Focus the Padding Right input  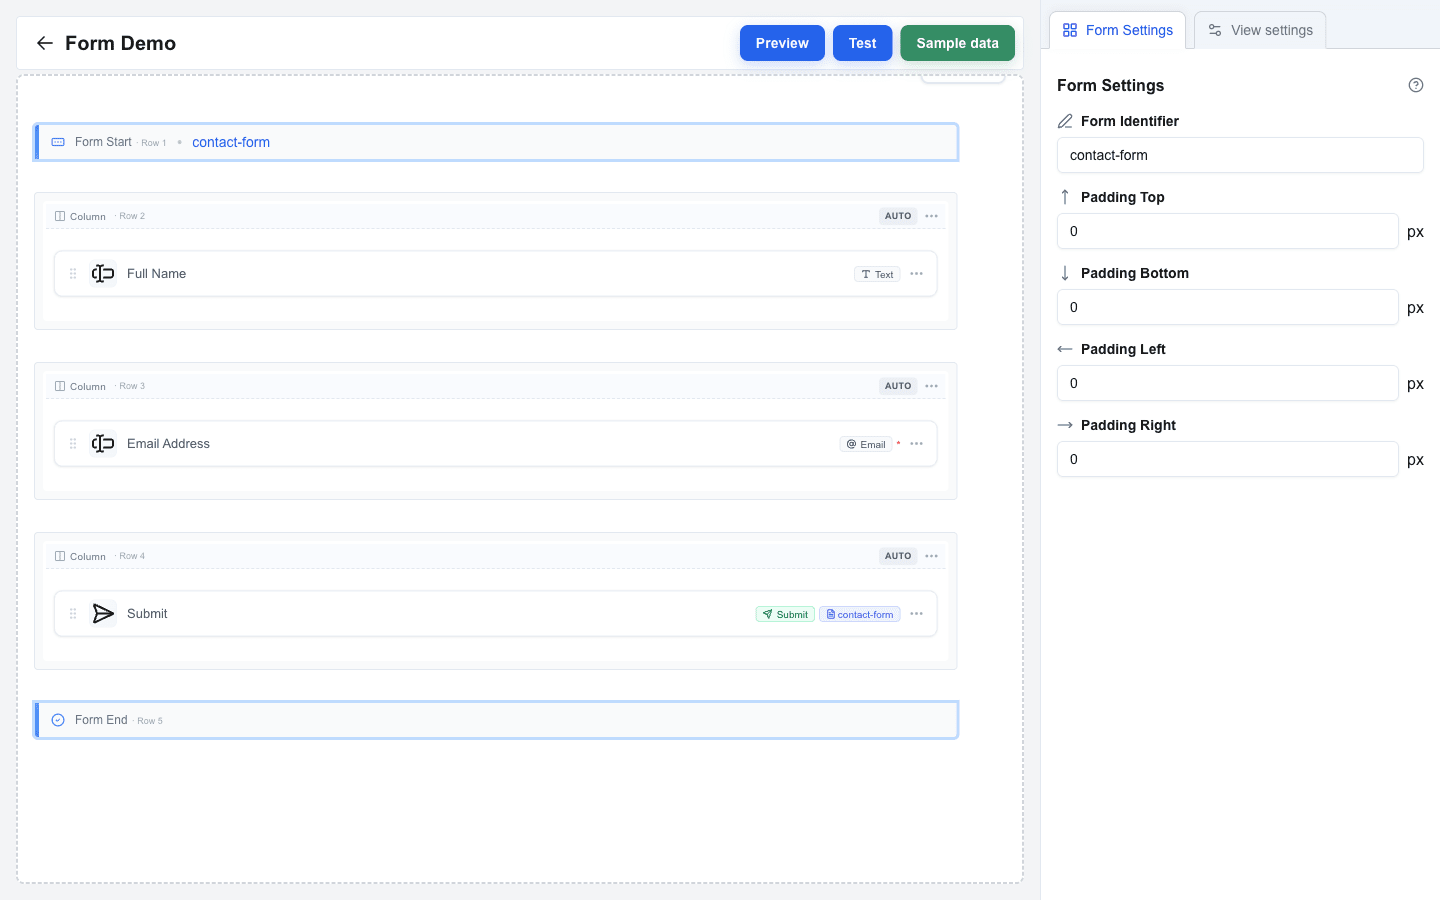[1227, 459]
